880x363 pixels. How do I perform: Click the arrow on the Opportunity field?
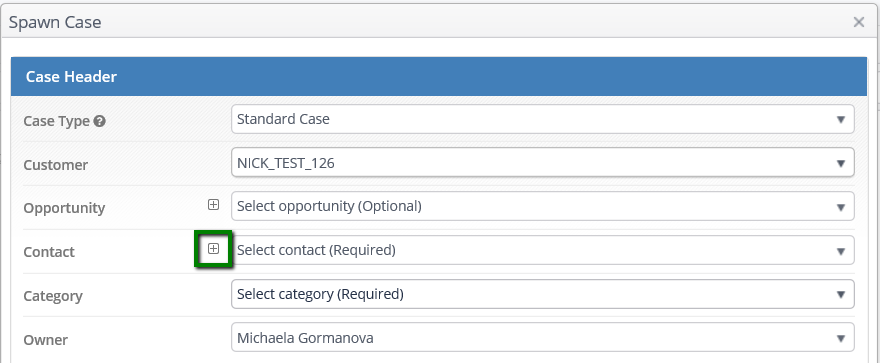[x=841, y=207]
